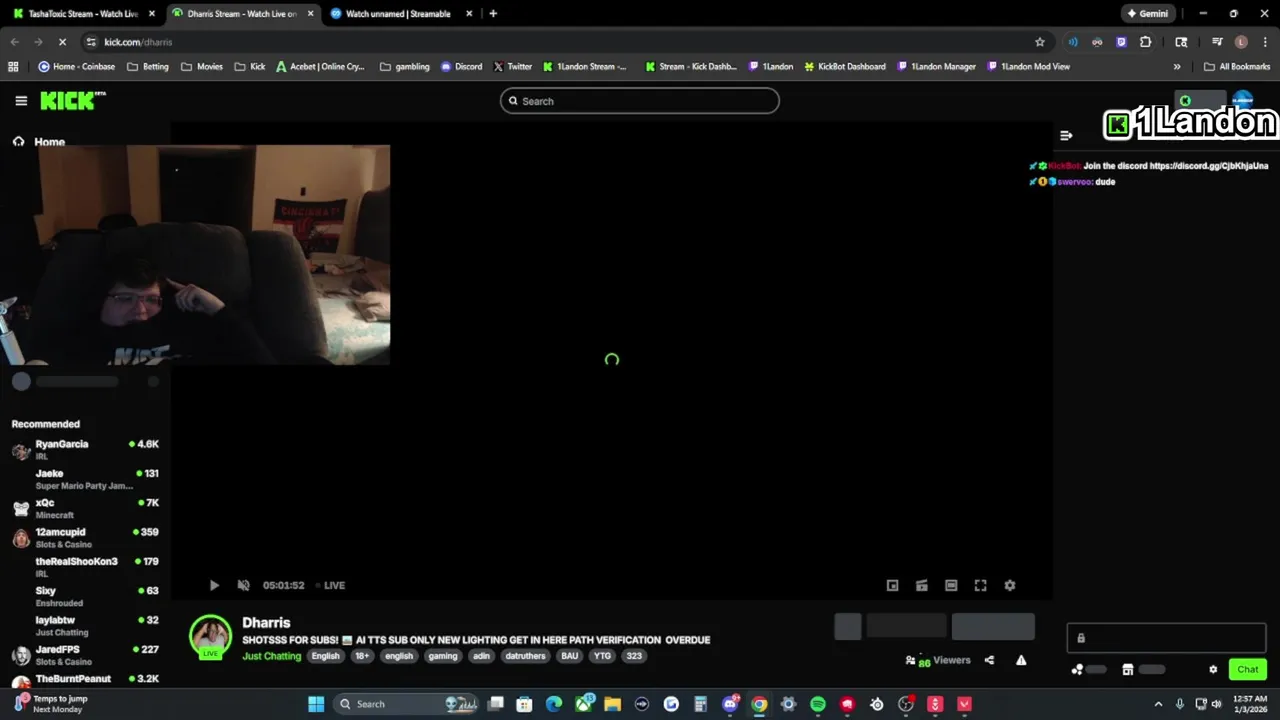Report the stream with warning triangle icon
Image resolution: width=1280 pixels, height=720 pixels.
[1021, 660]
